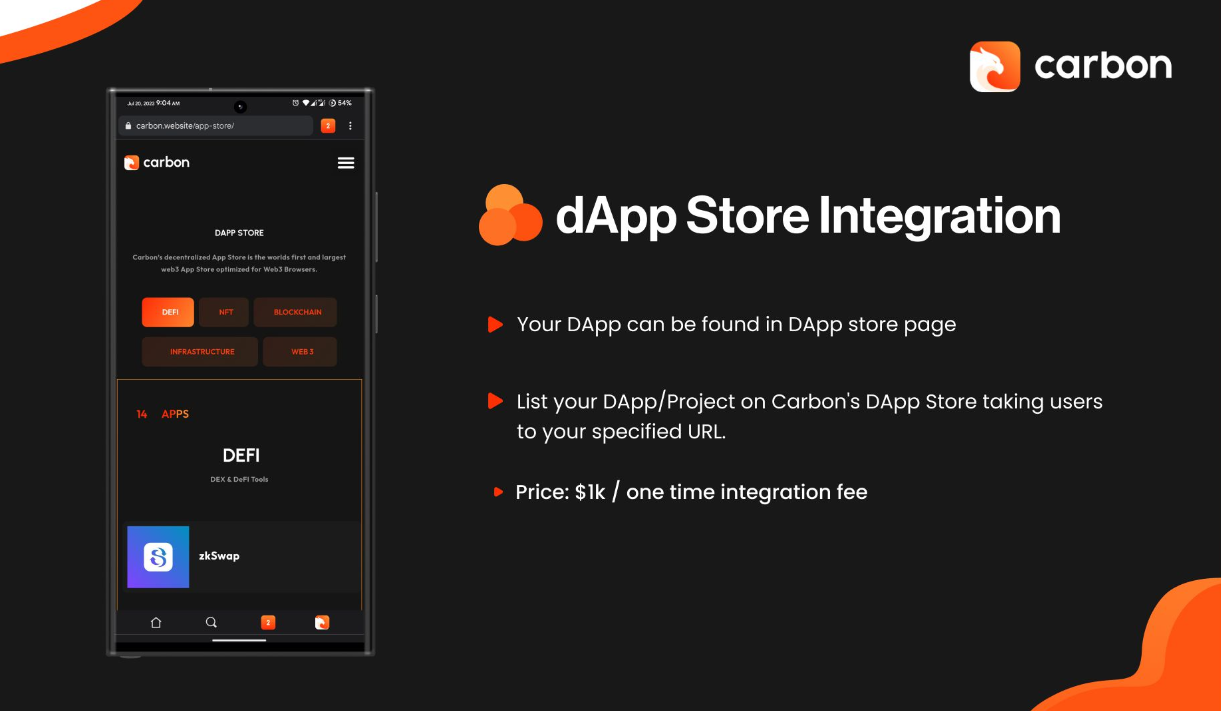Switch to the DEFI category tab
The image size is (1221, 711).
tap(167, 311)
